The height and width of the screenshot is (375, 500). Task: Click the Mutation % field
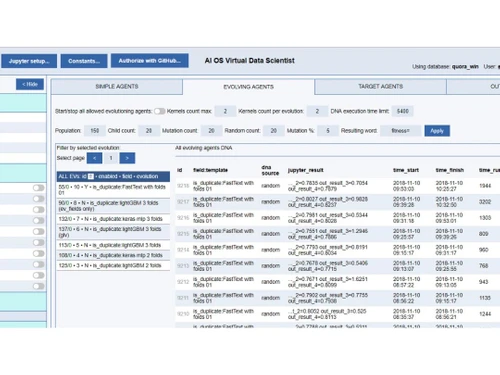pyautogui.click(x=328, y=131)
